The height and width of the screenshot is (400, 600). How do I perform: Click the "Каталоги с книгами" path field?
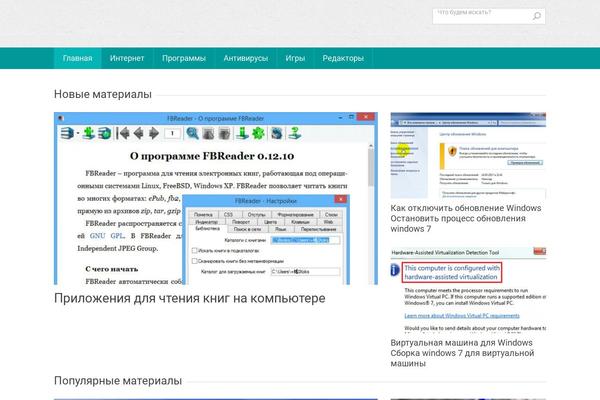(x=305, y=240)
